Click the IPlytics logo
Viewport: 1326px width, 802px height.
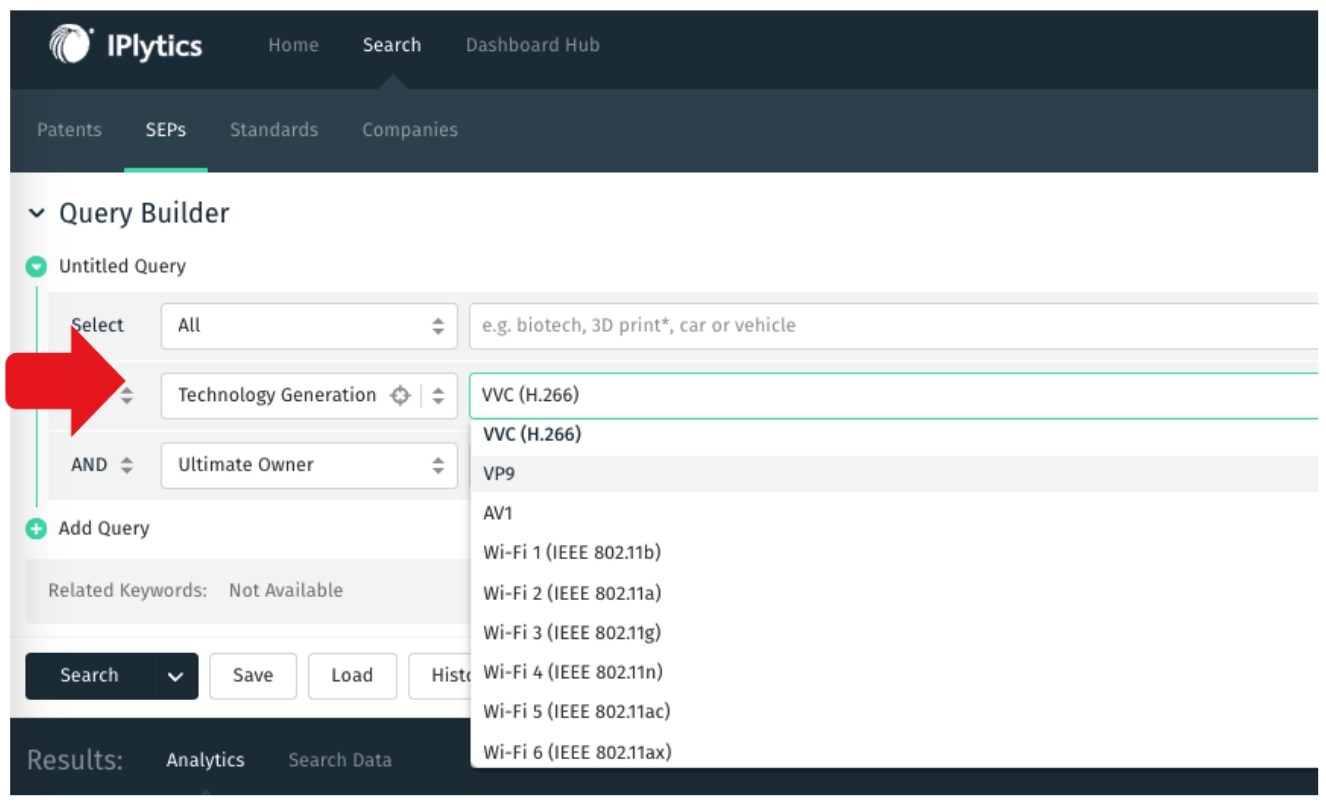[125, 45]
